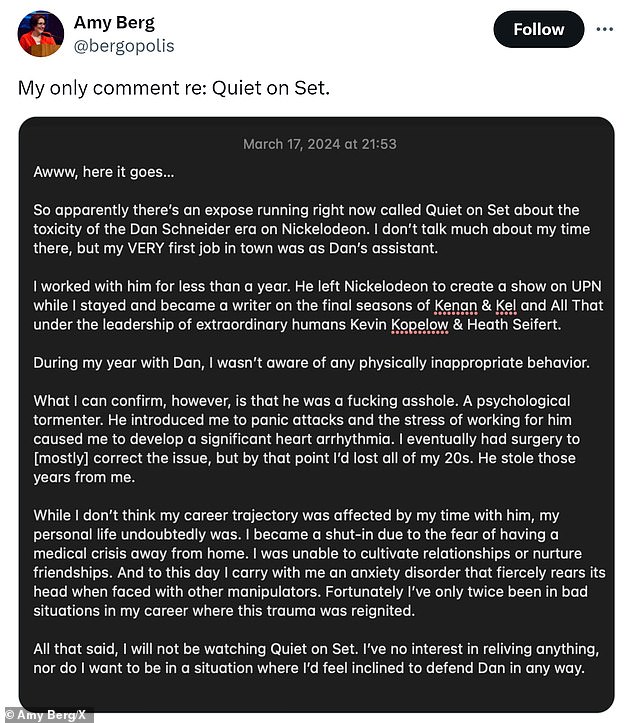Click the spell-flagged word Kel

pyautogui.click(x=506, y=305)
